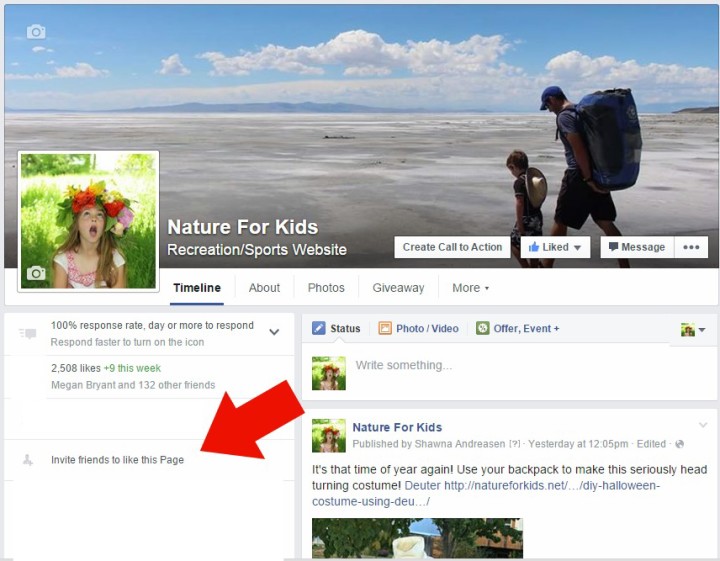
Task: Open the post-as identity dropdown
Action: point(693,330)
